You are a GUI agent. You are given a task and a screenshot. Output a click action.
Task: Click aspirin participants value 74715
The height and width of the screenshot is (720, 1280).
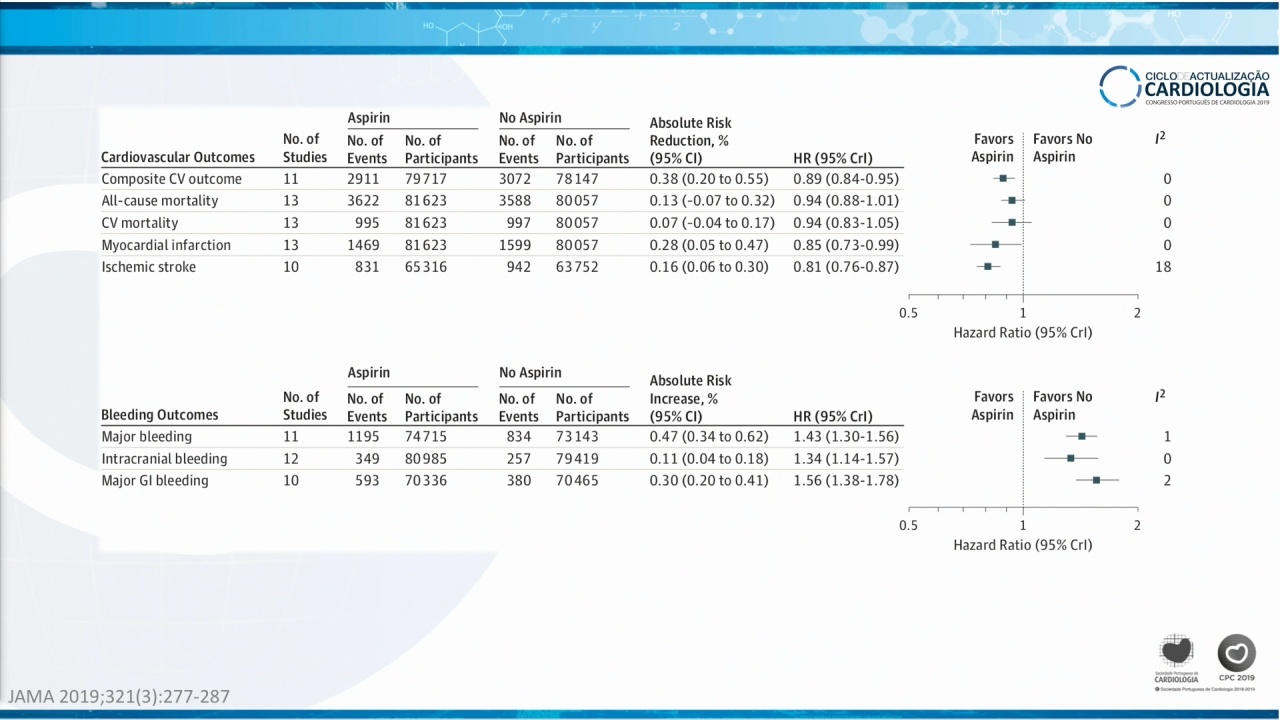pos(426,437)
